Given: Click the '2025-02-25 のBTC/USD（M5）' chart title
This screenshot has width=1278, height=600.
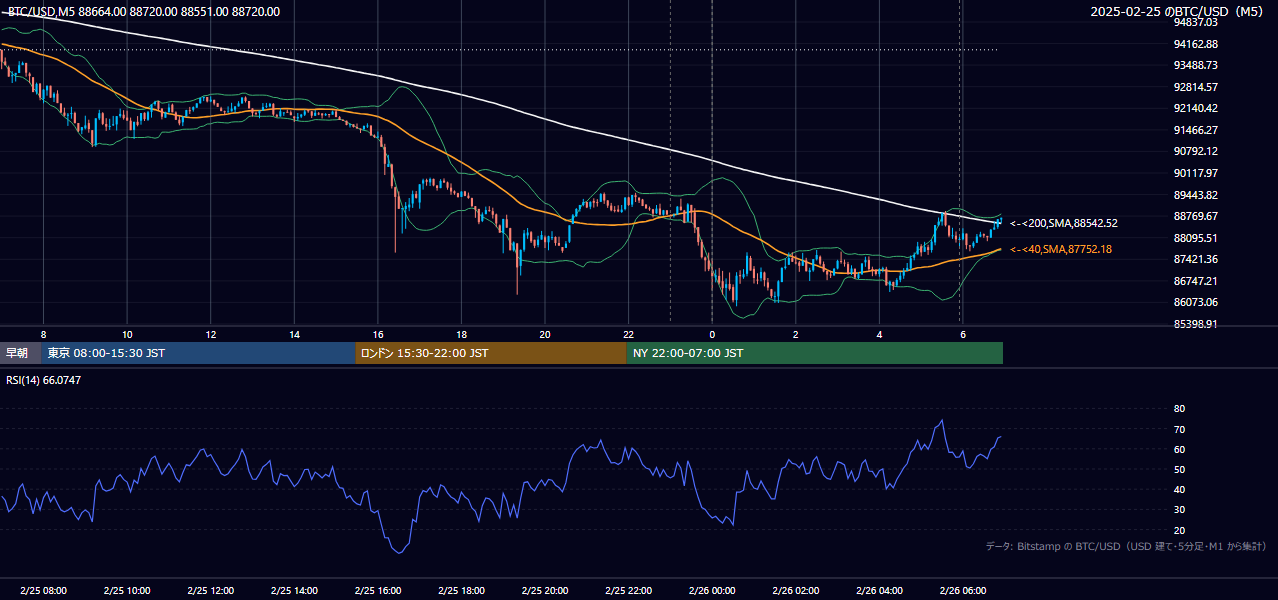Looking at the screenshot, I should 1179,12.
